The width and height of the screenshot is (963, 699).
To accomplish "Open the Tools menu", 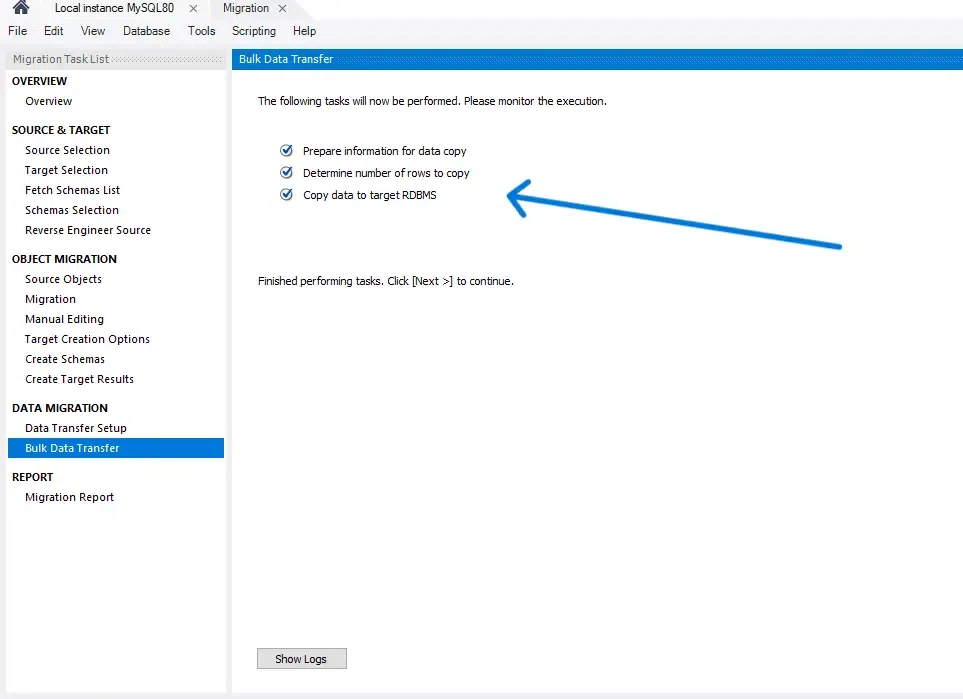I will [201, 31].
